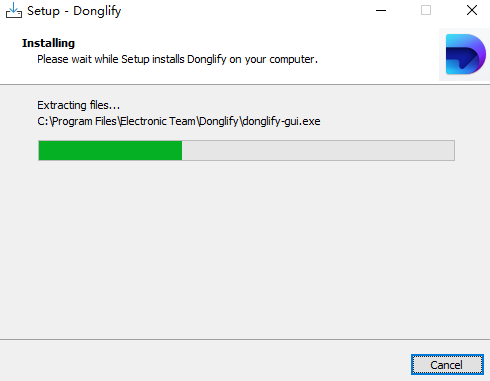
Task: Close the Donglify setup window
Action: coord(472,10)
